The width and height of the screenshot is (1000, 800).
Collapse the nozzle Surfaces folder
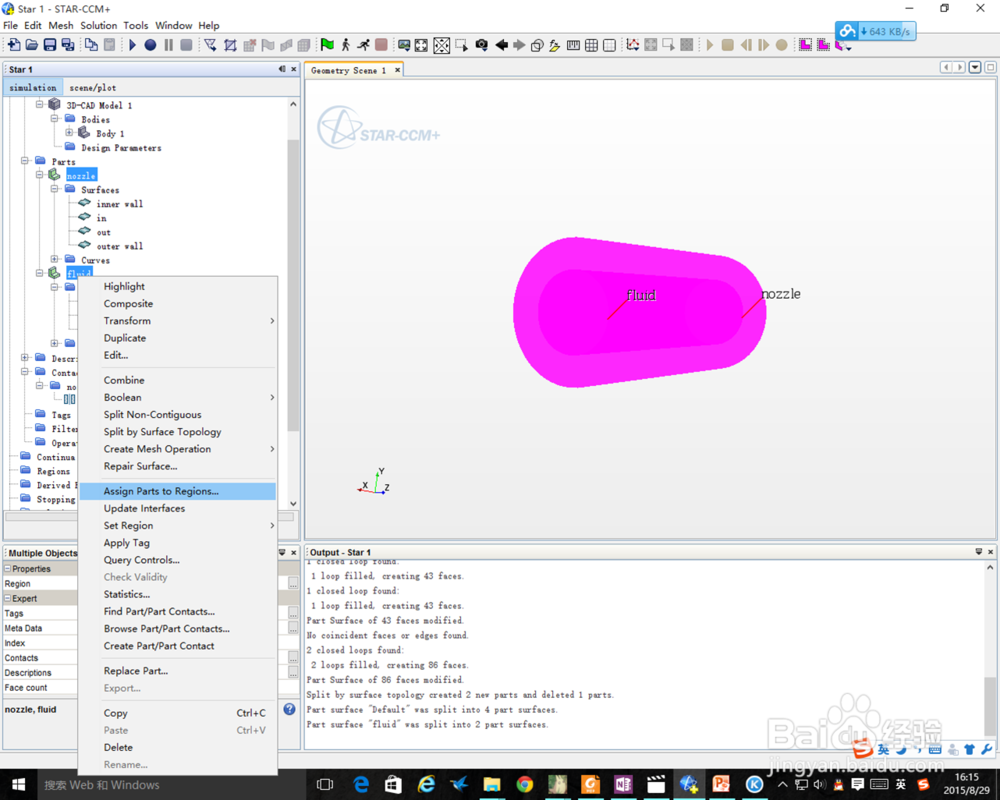(54, 188)
